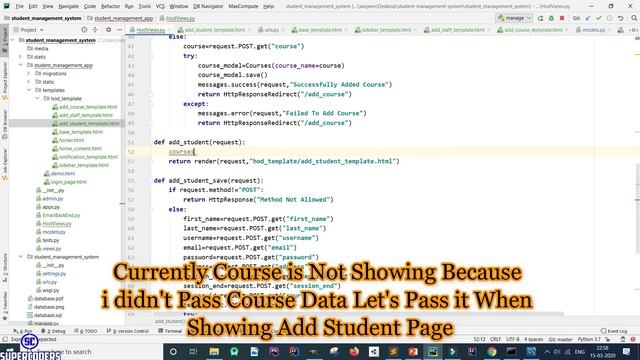640x360 pixels.
Task: Launch Firefox from the taskbar
Action: 354,351
